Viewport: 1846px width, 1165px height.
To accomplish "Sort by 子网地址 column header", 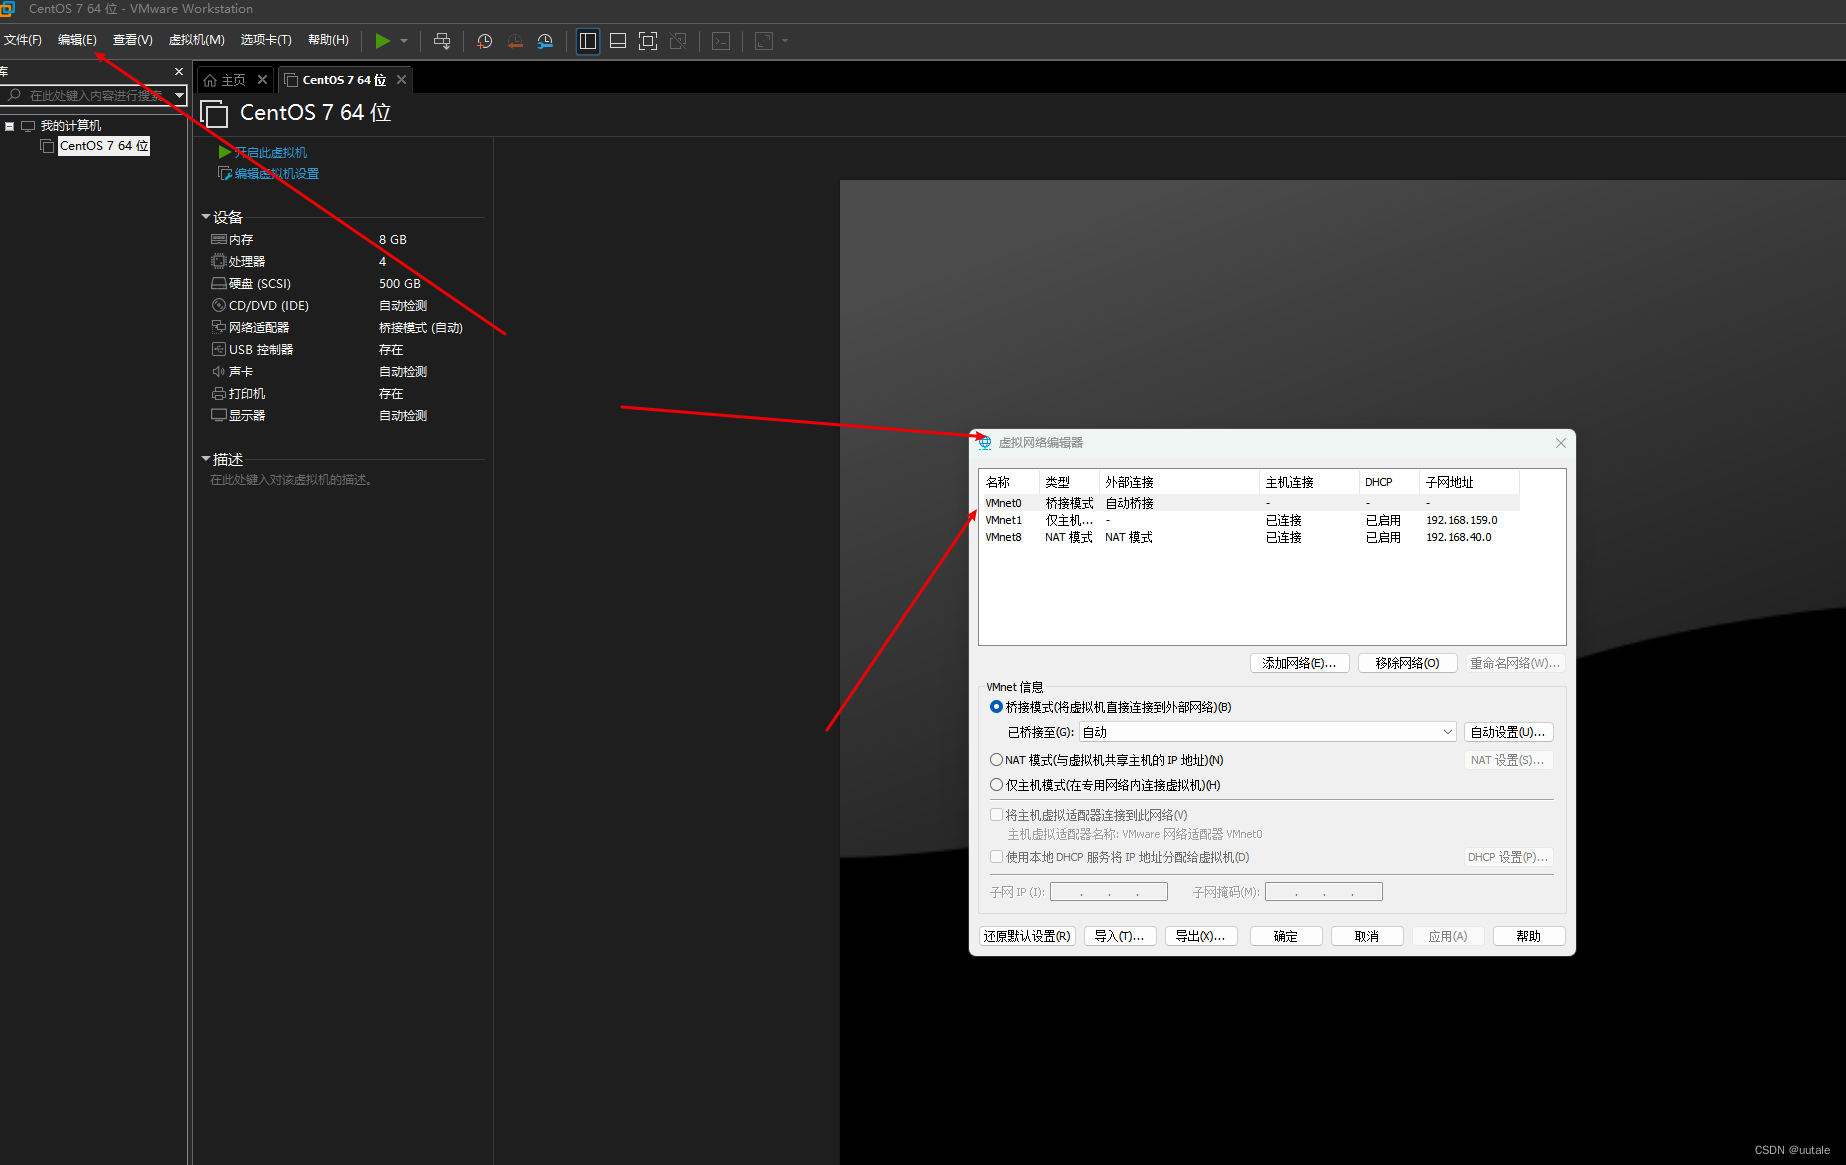I will click(1469, 482).
